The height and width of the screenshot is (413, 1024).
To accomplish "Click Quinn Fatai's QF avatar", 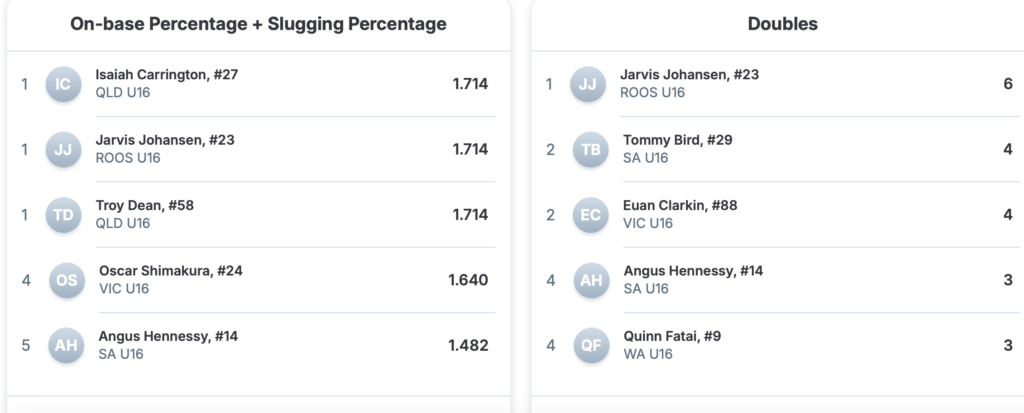I will coord(590,345).
